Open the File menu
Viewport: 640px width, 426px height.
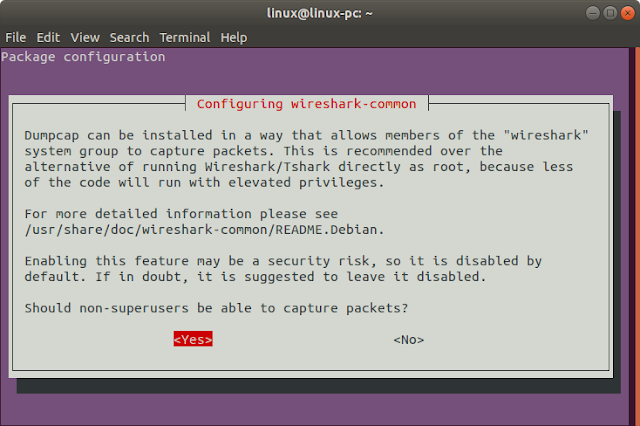(16, 38)
